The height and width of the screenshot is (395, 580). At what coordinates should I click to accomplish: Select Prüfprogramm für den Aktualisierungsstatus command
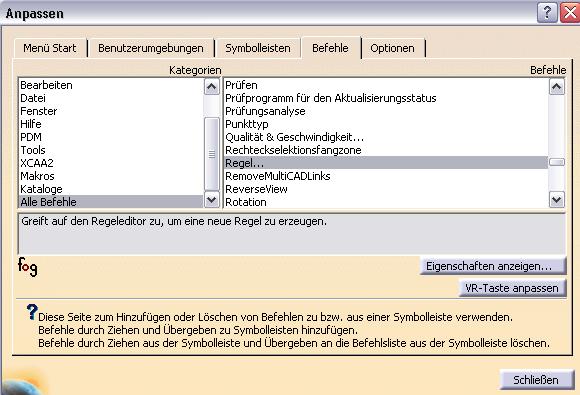point(386,98)
